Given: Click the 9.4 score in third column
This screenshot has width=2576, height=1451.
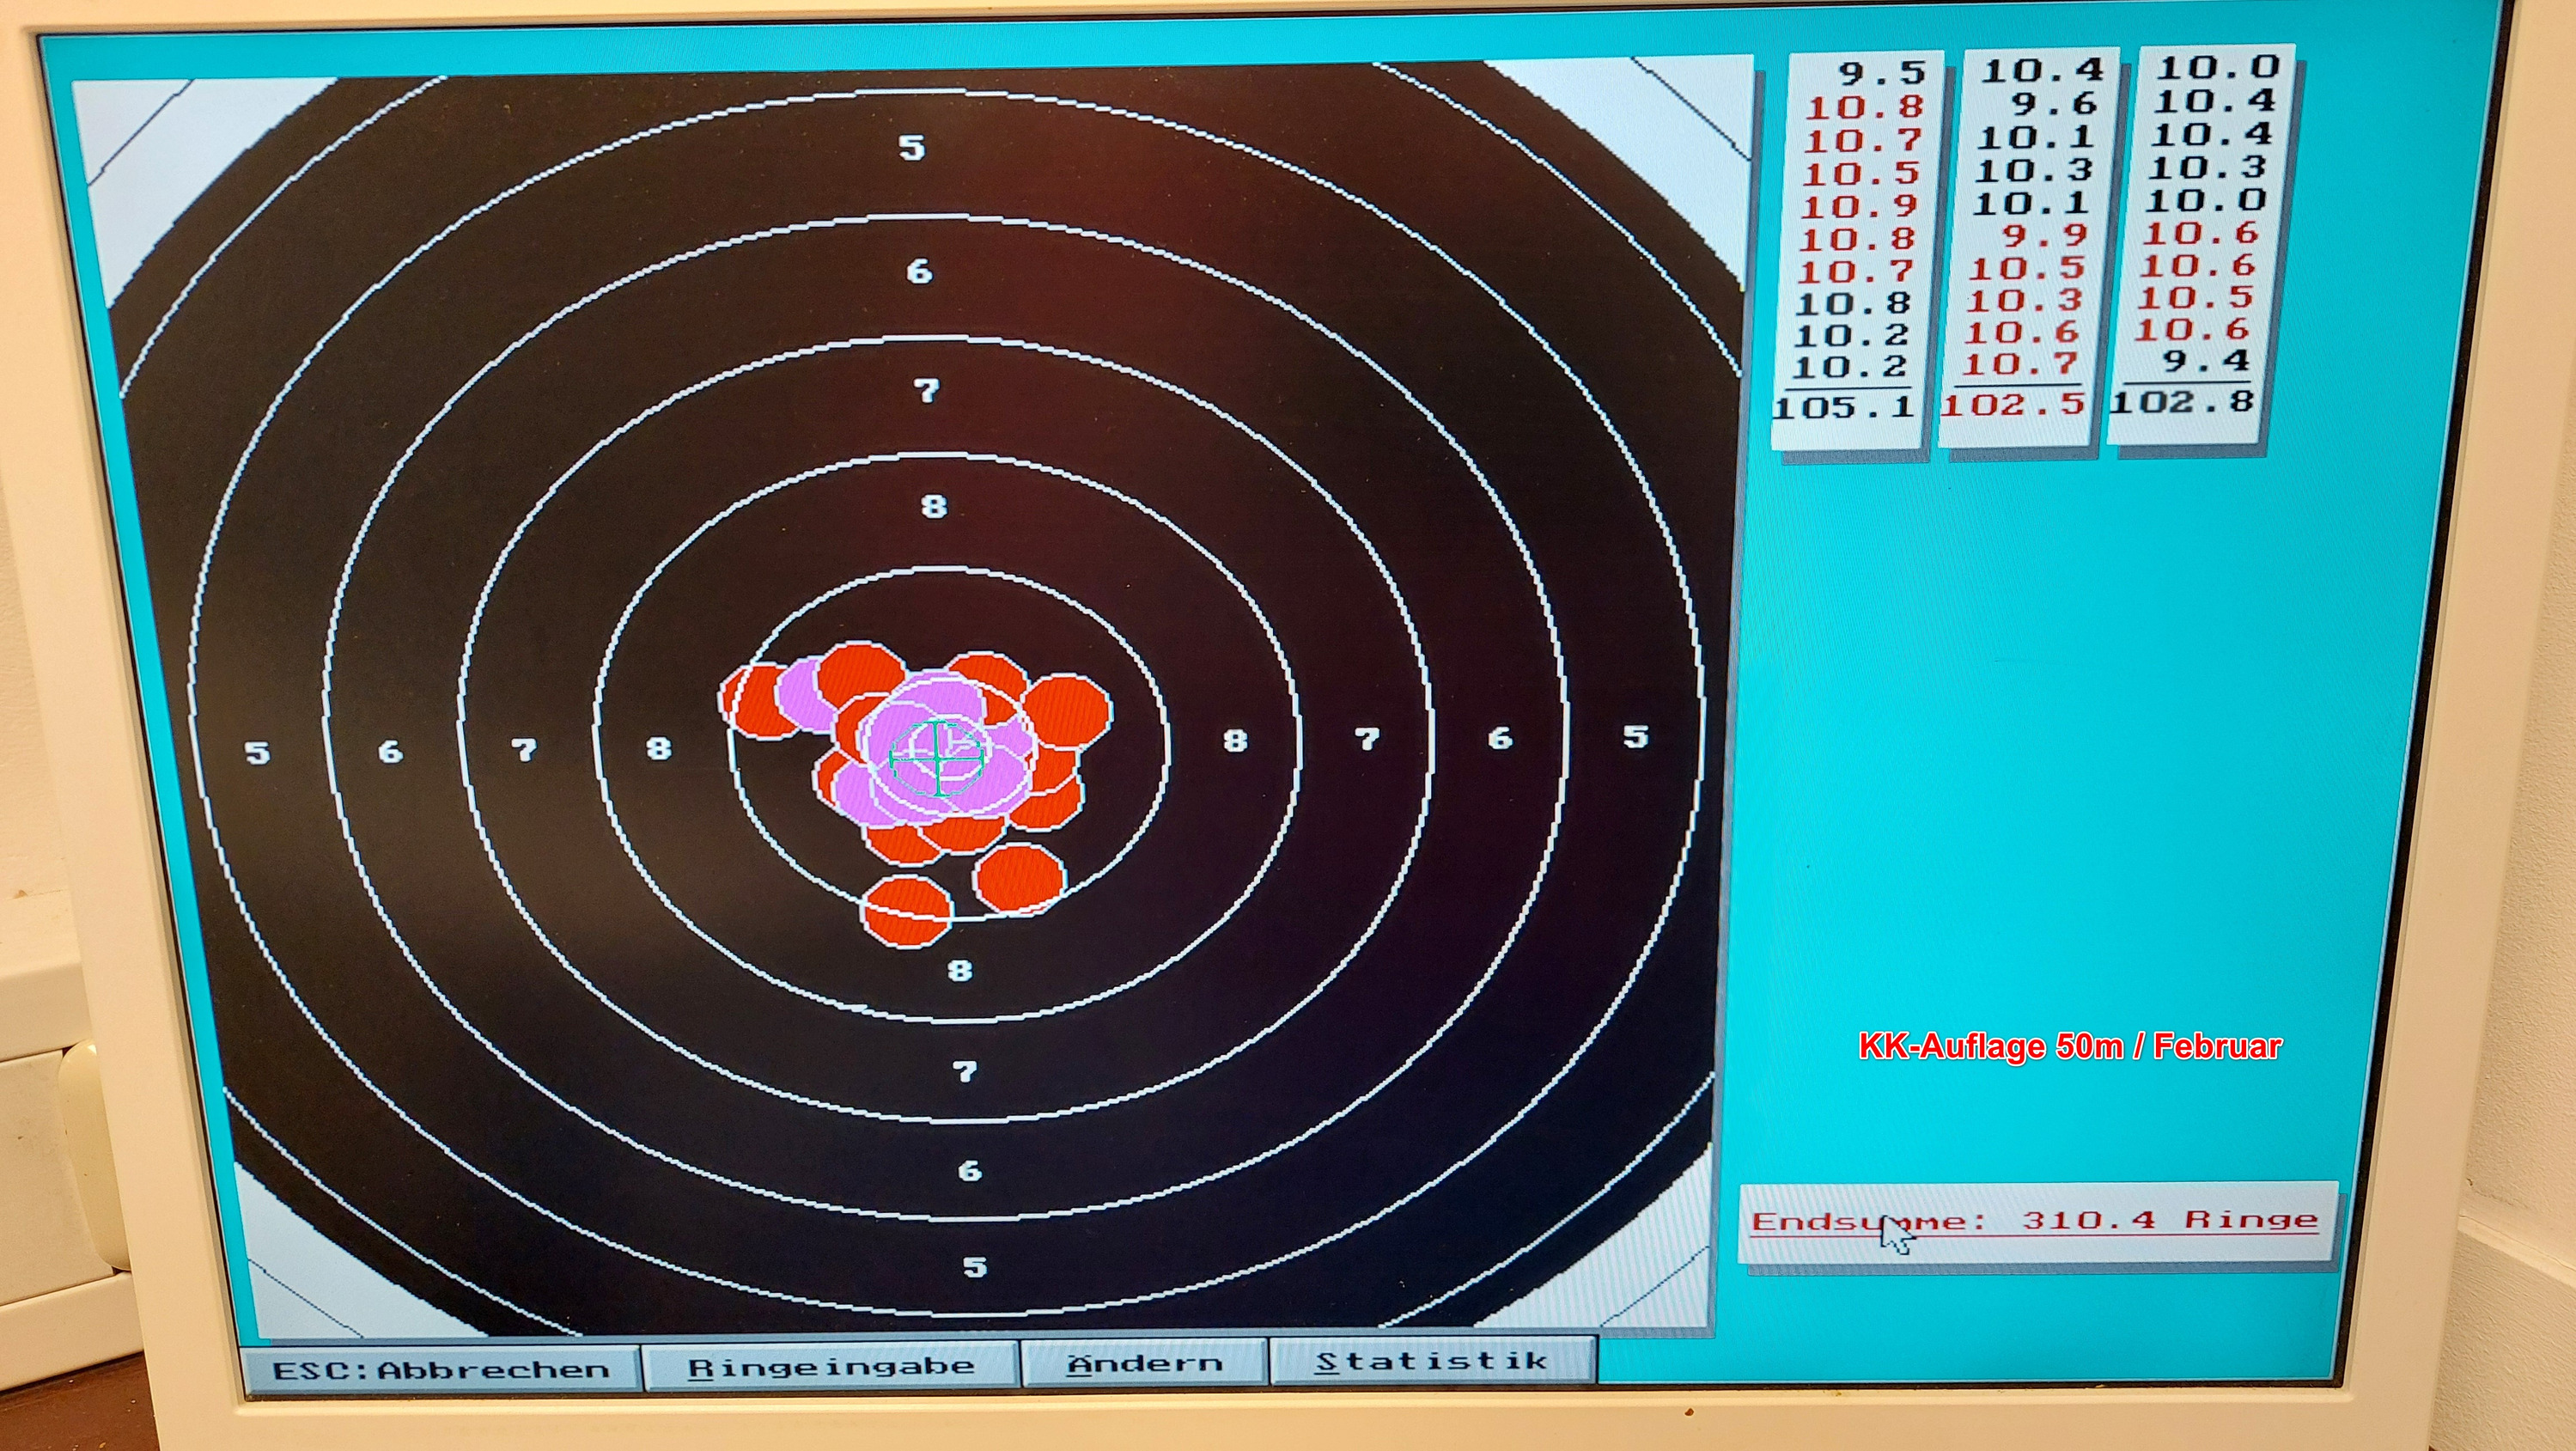Looking at the screenshot, I should [x=2206, y=361].
